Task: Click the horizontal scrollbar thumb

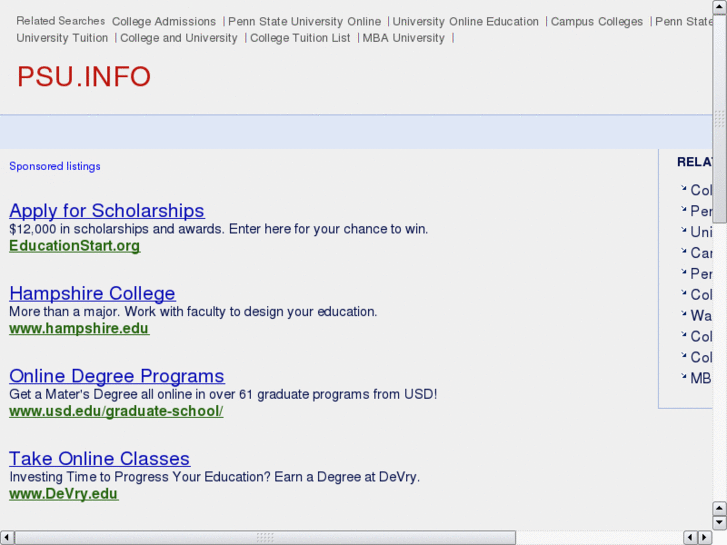Action: [265, 538]
